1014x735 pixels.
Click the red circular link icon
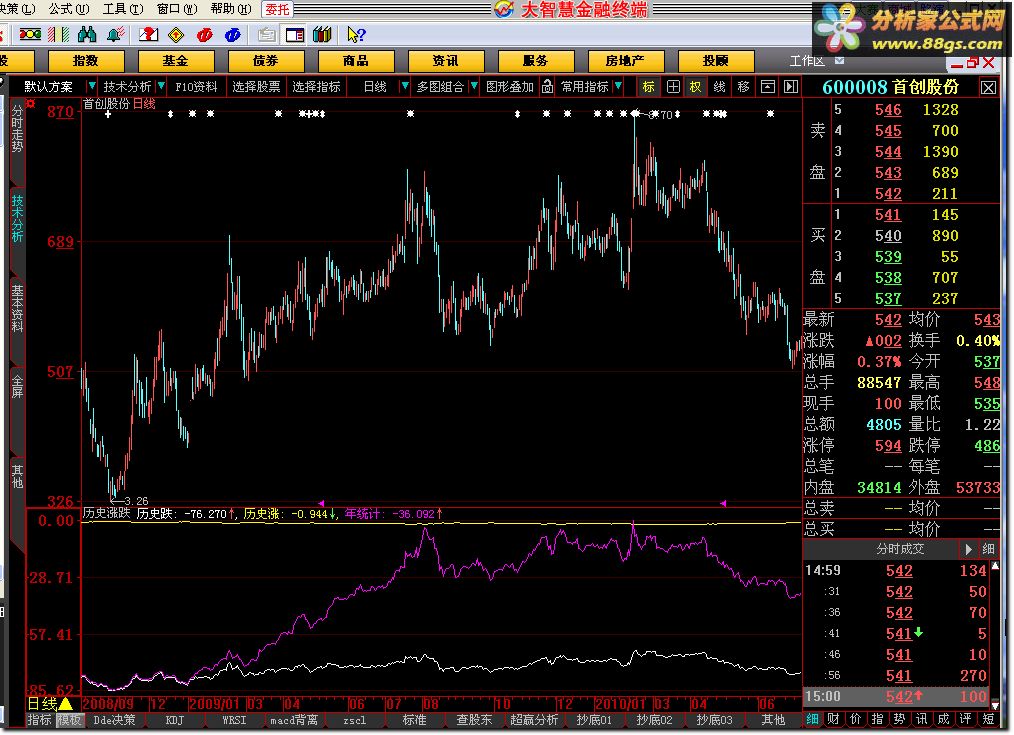(x=204, y=35)
